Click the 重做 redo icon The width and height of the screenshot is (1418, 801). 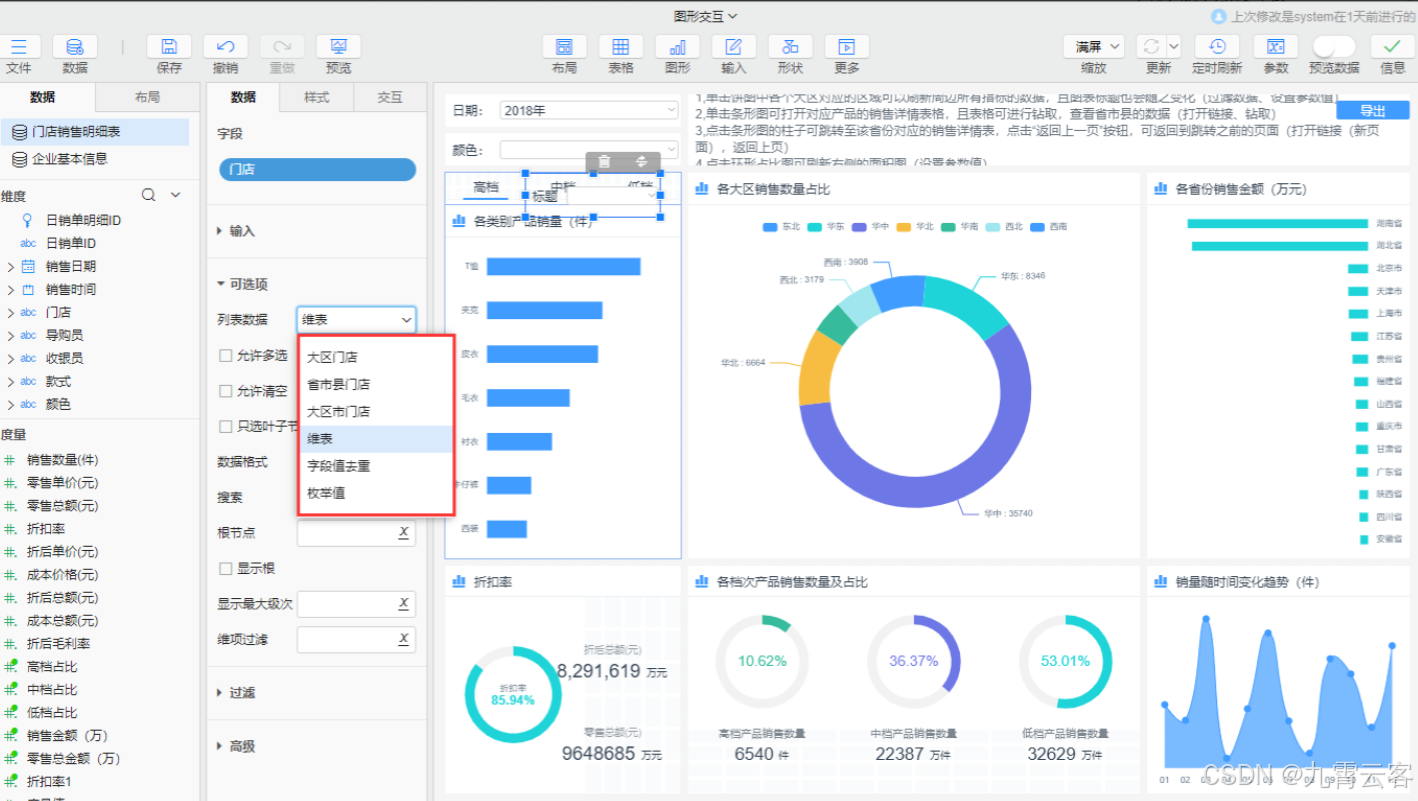[282, 47]
